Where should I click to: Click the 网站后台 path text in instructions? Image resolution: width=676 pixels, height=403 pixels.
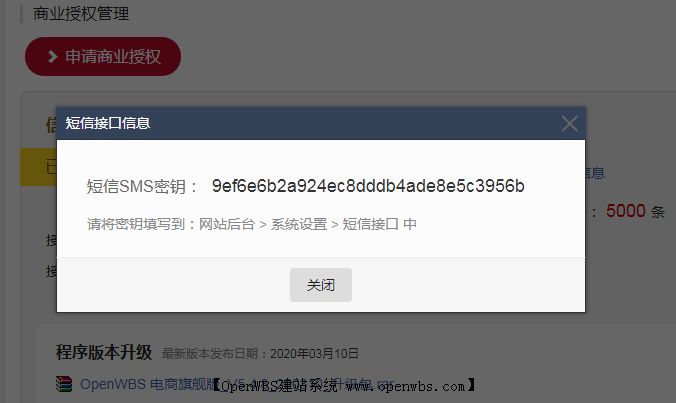coord(227,224)
